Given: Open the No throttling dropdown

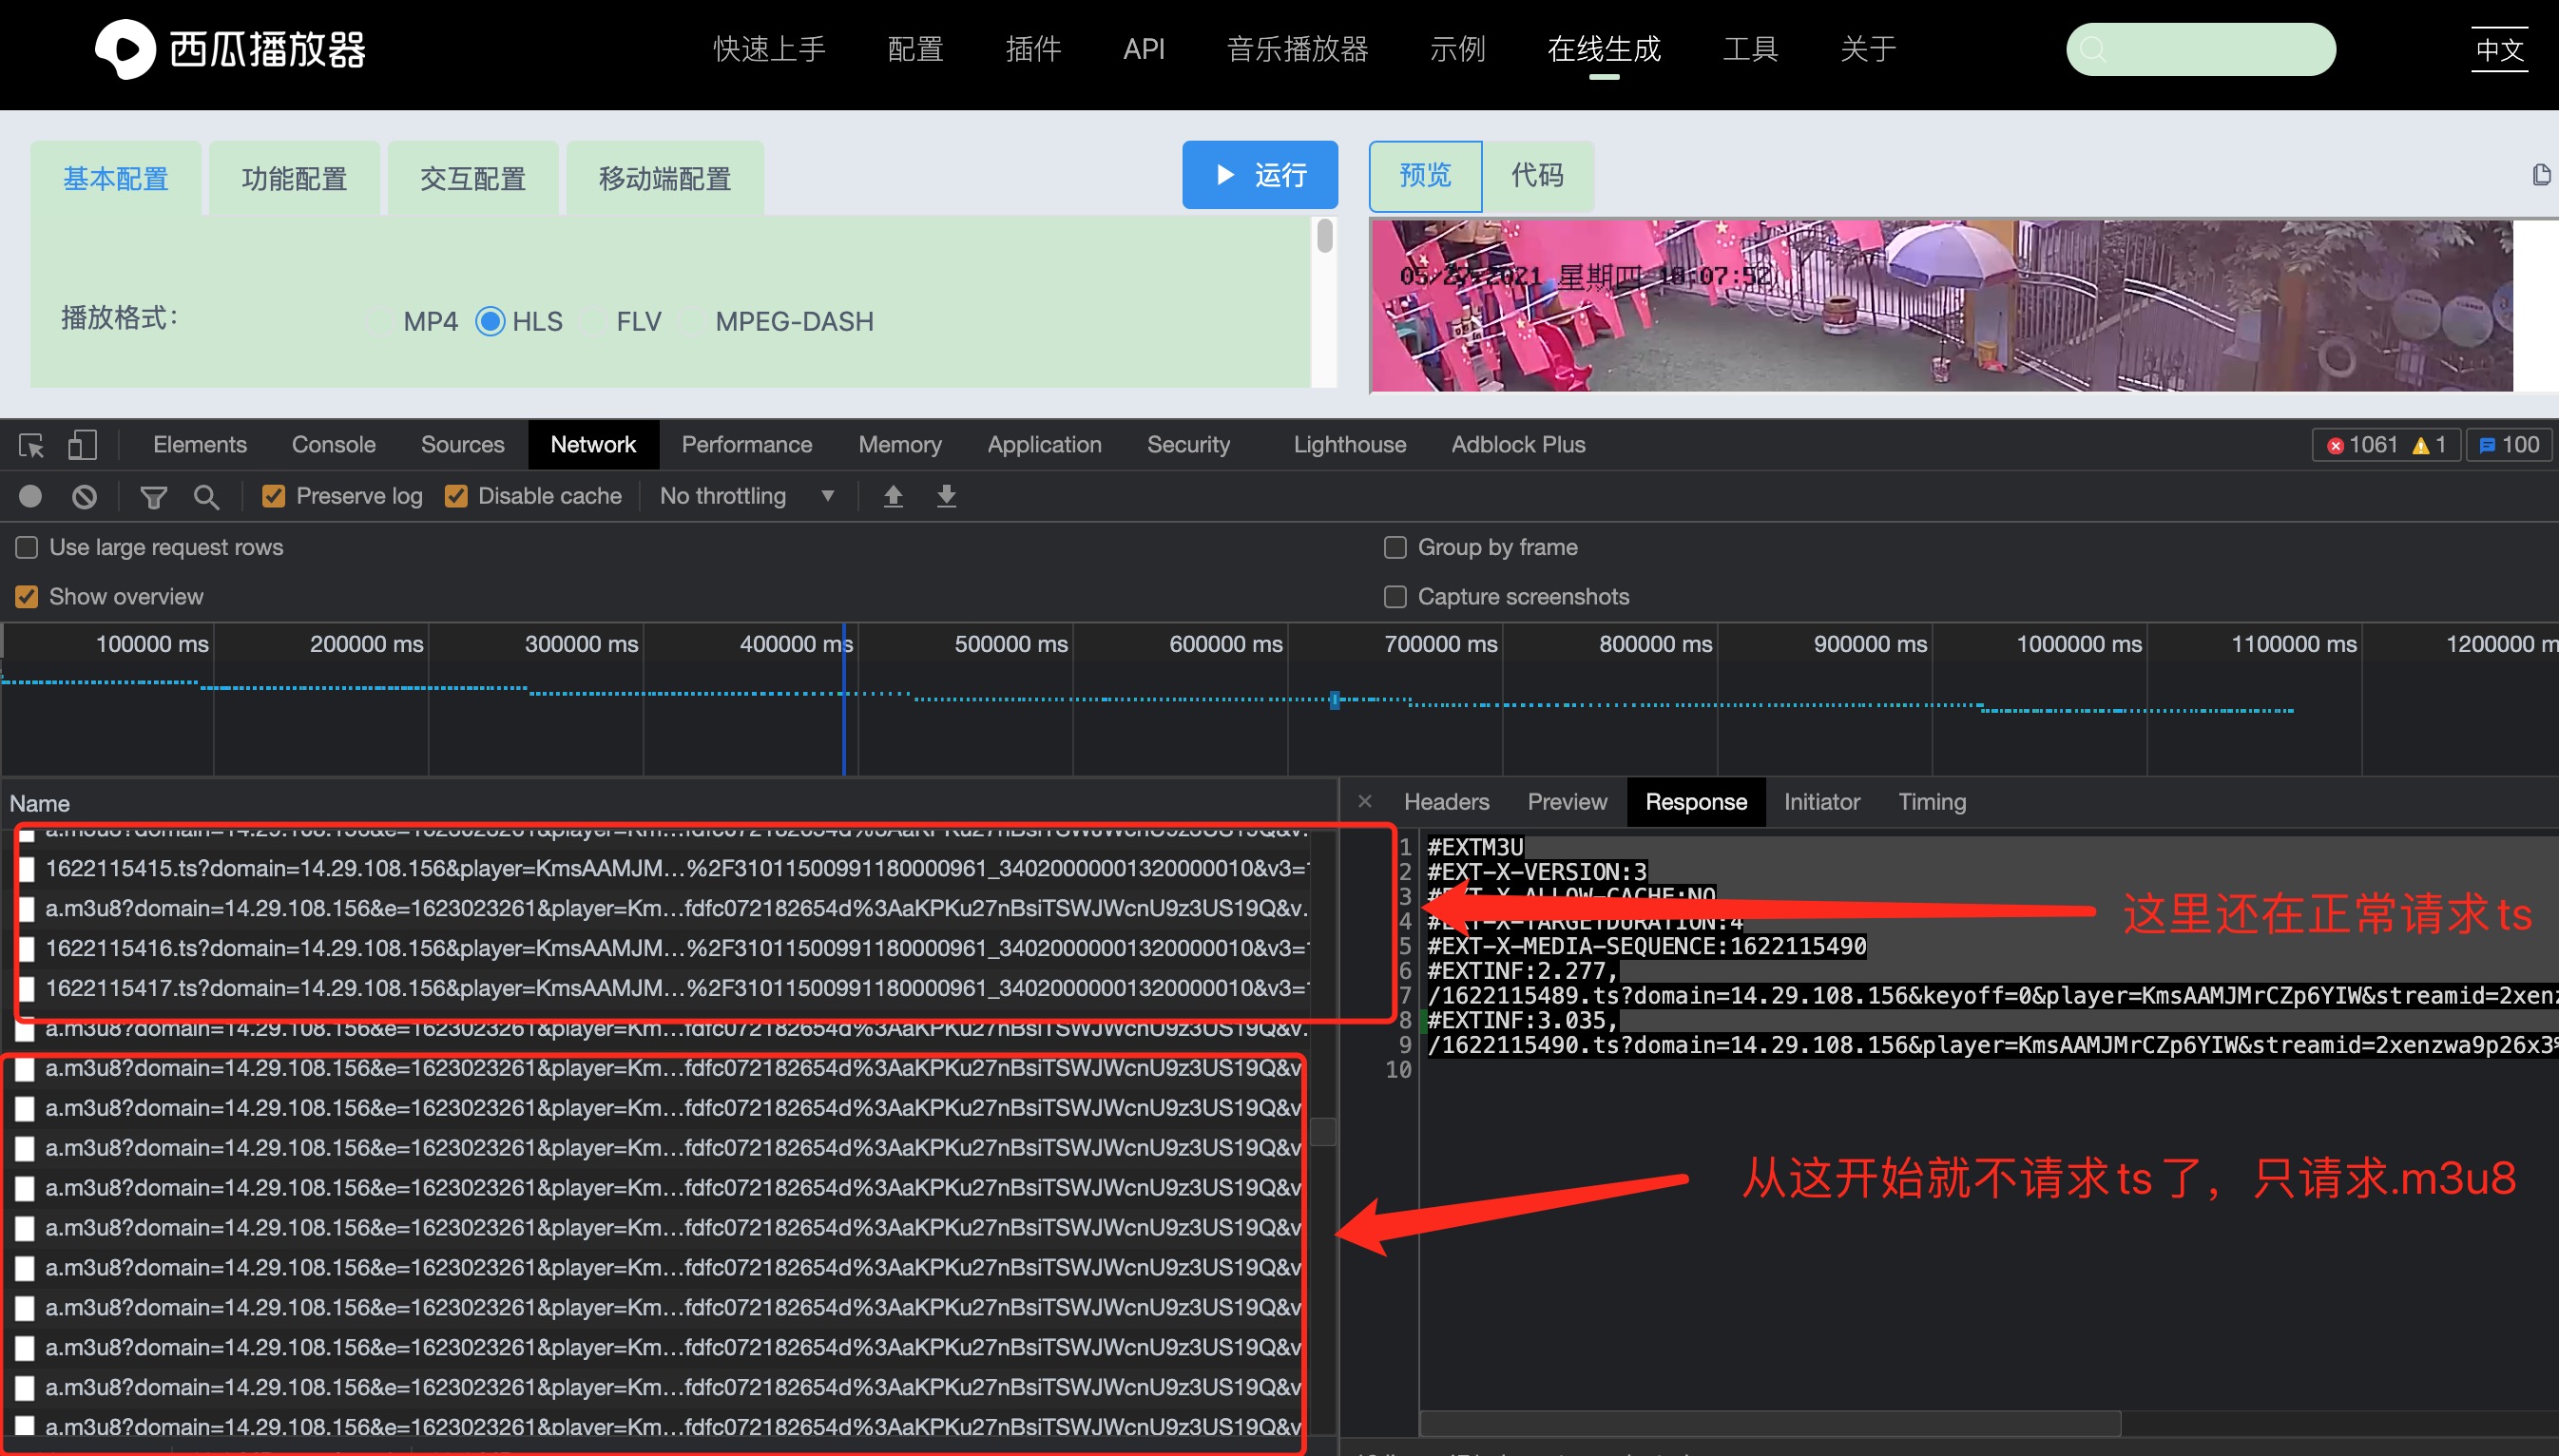Looking at the screenshot, I should click(x=748, y=496).
